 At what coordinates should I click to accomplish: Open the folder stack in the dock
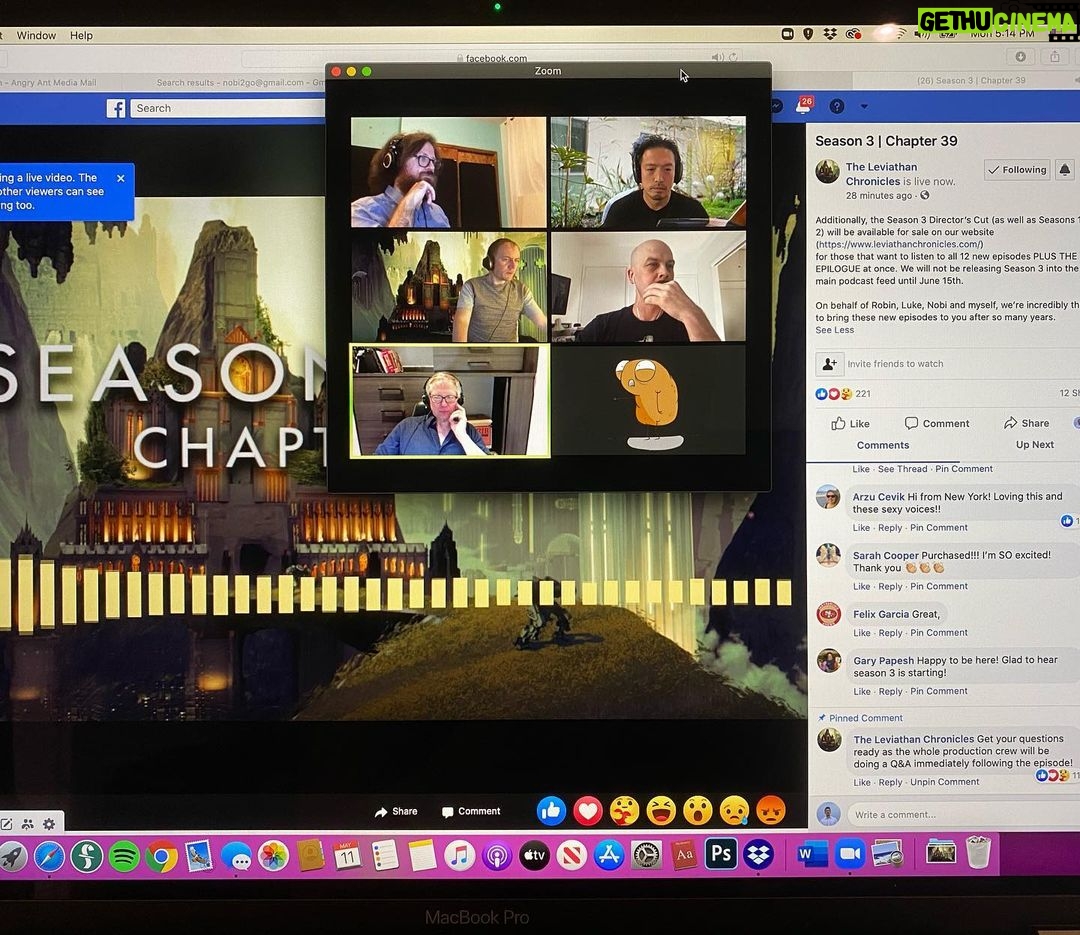[941, 853]
